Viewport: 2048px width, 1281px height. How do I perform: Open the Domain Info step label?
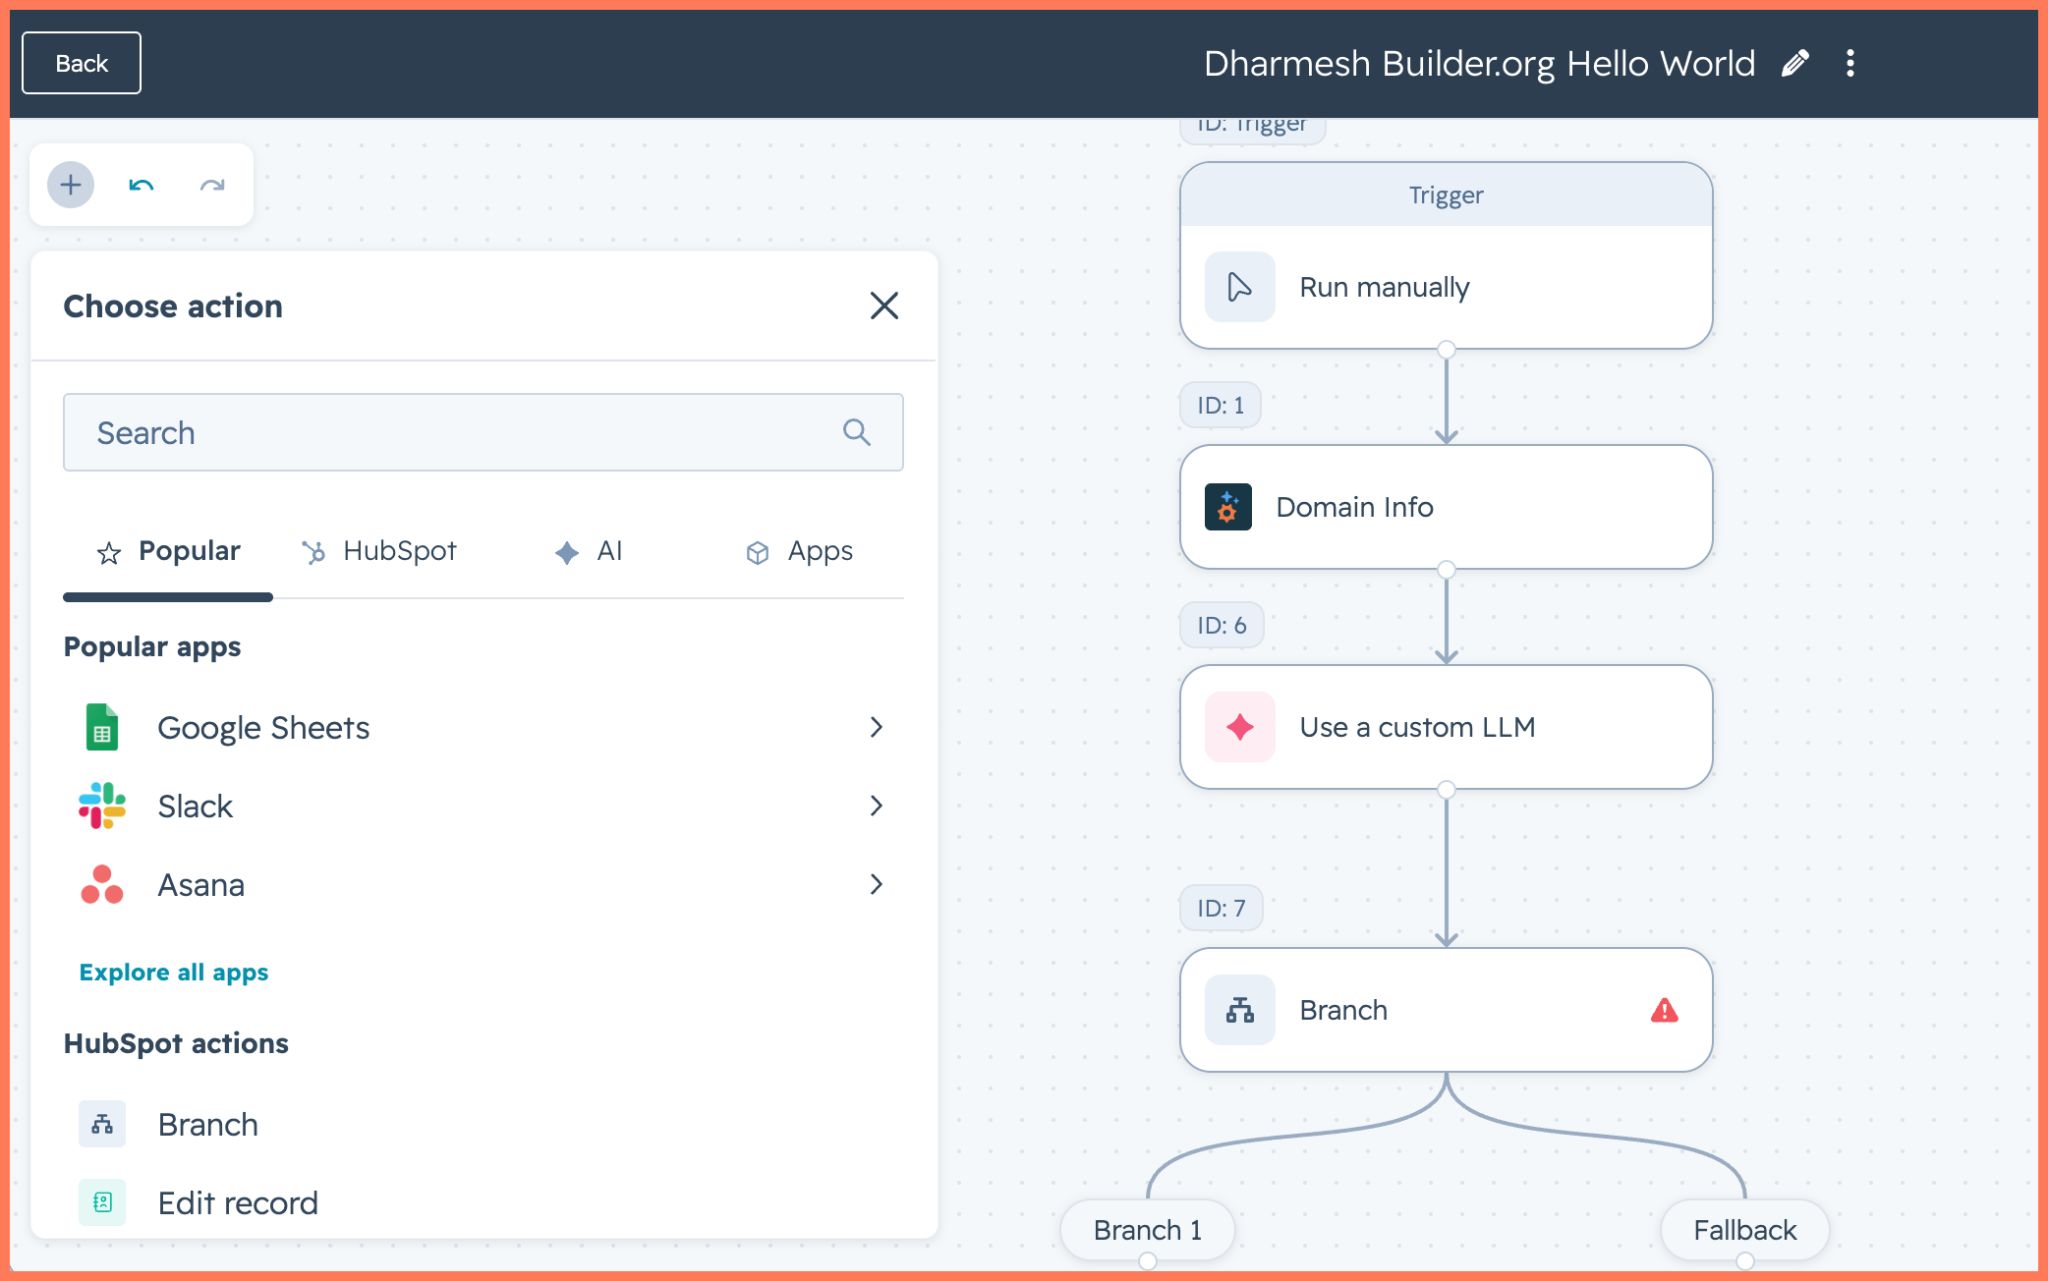tap(1355, 507)
